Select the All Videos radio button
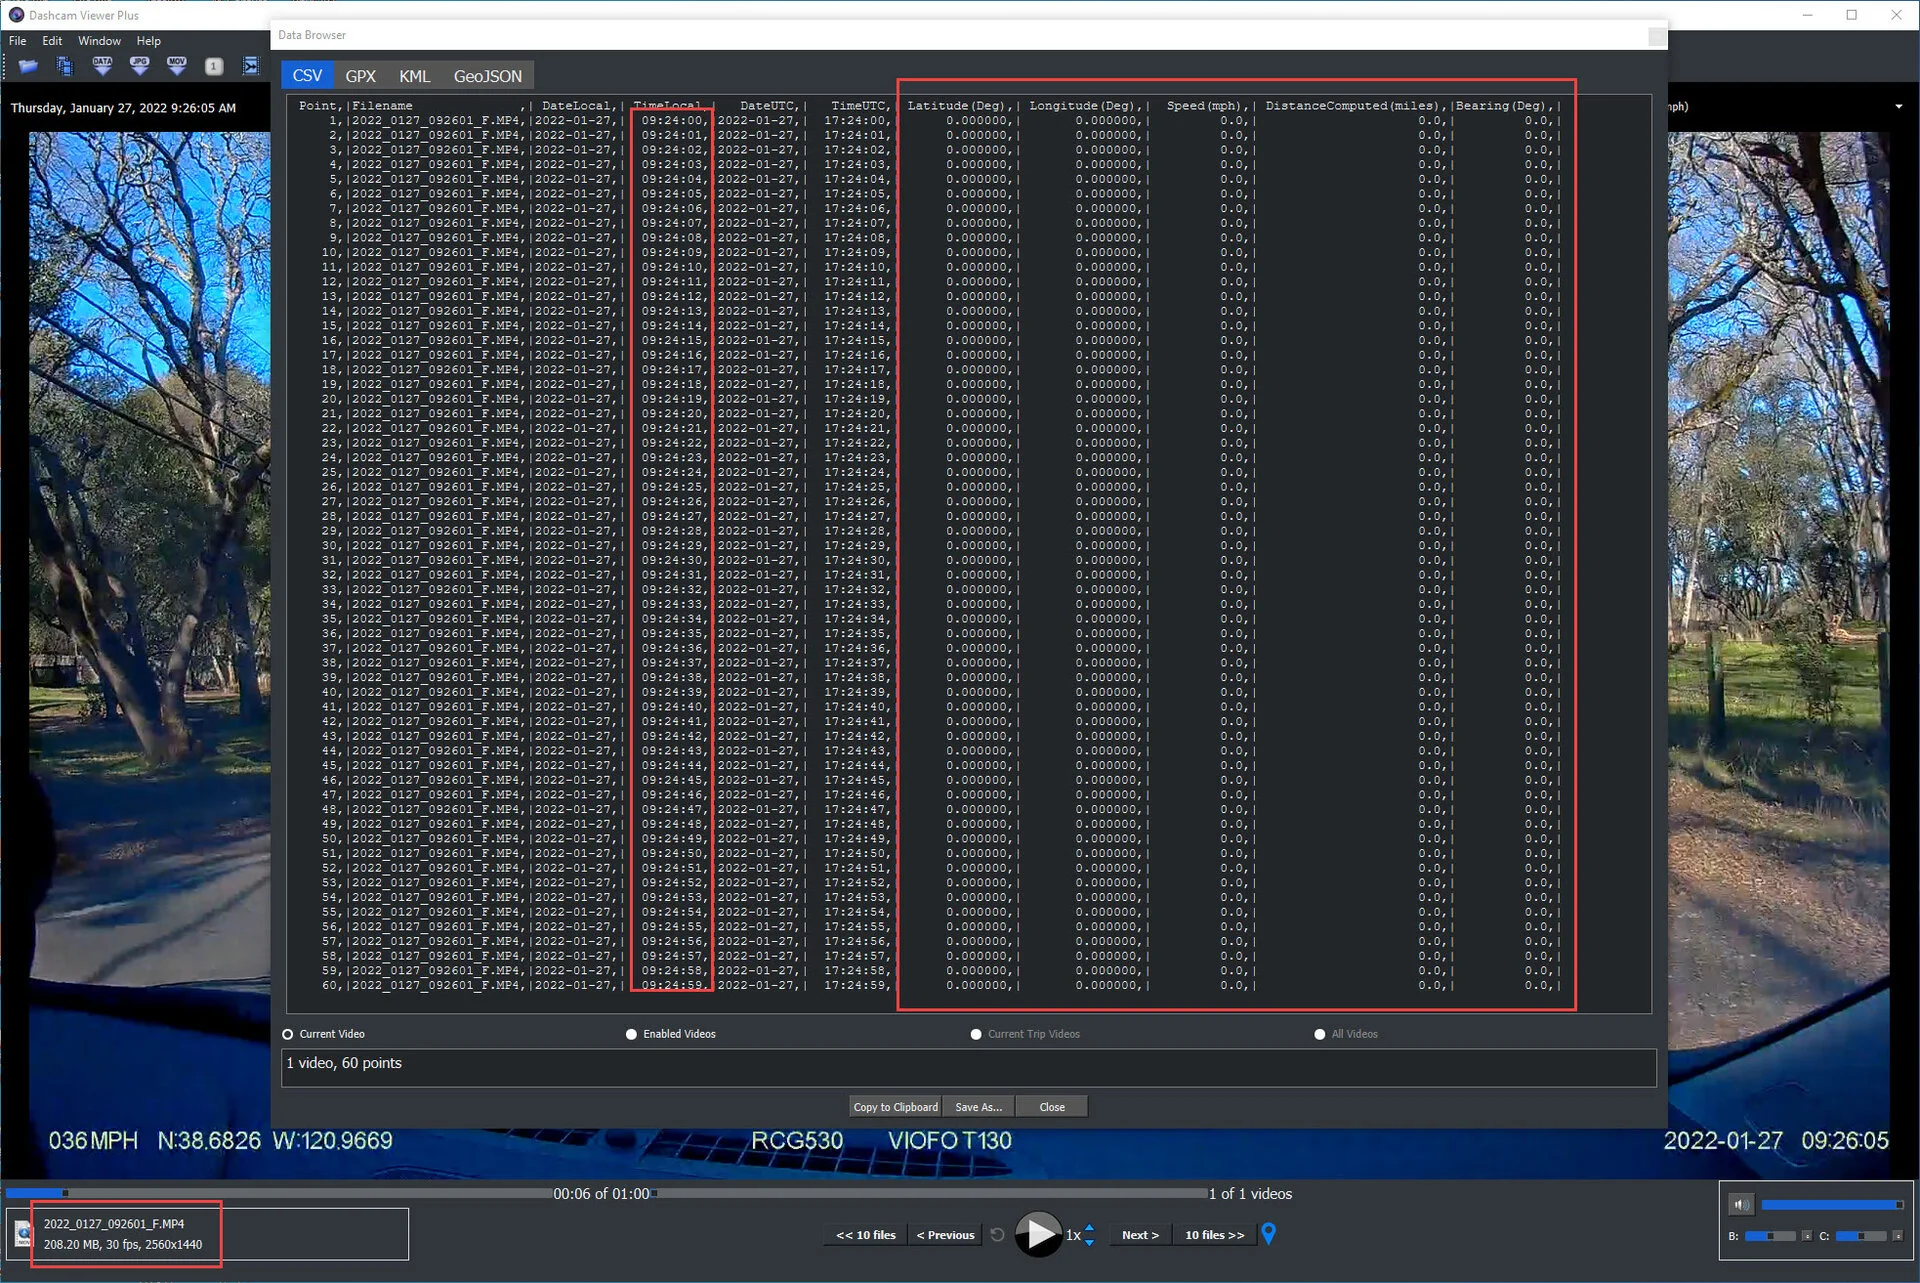 (x=1319, y=1034)
